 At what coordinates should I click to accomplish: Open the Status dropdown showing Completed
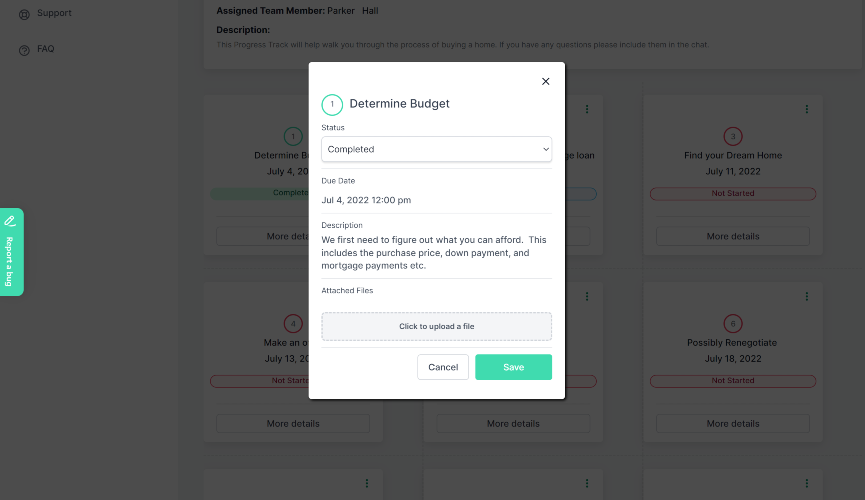436,149
